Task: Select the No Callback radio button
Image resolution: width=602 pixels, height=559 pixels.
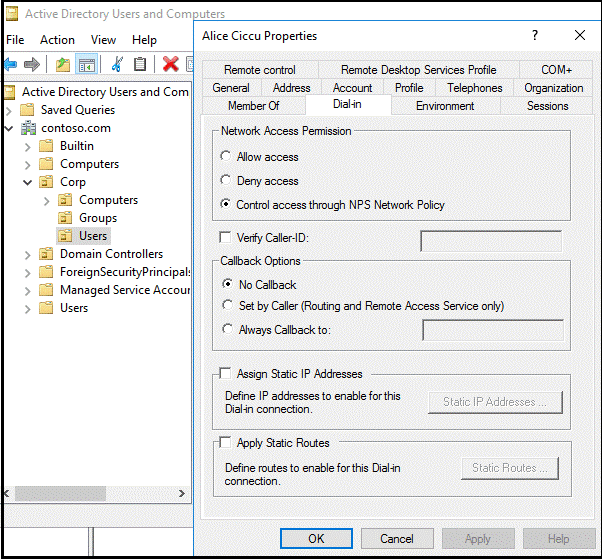Action: coord(227,284)
